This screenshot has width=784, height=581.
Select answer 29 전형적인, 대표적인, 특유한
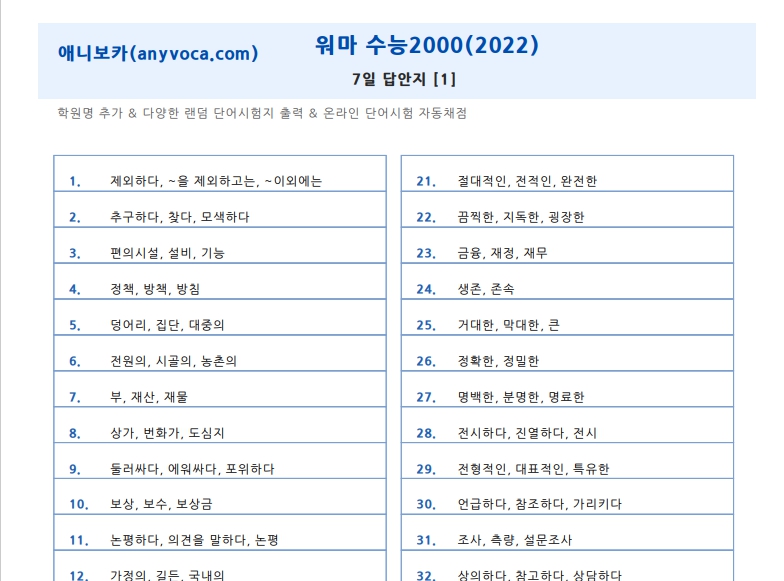[x=533, y=469]
